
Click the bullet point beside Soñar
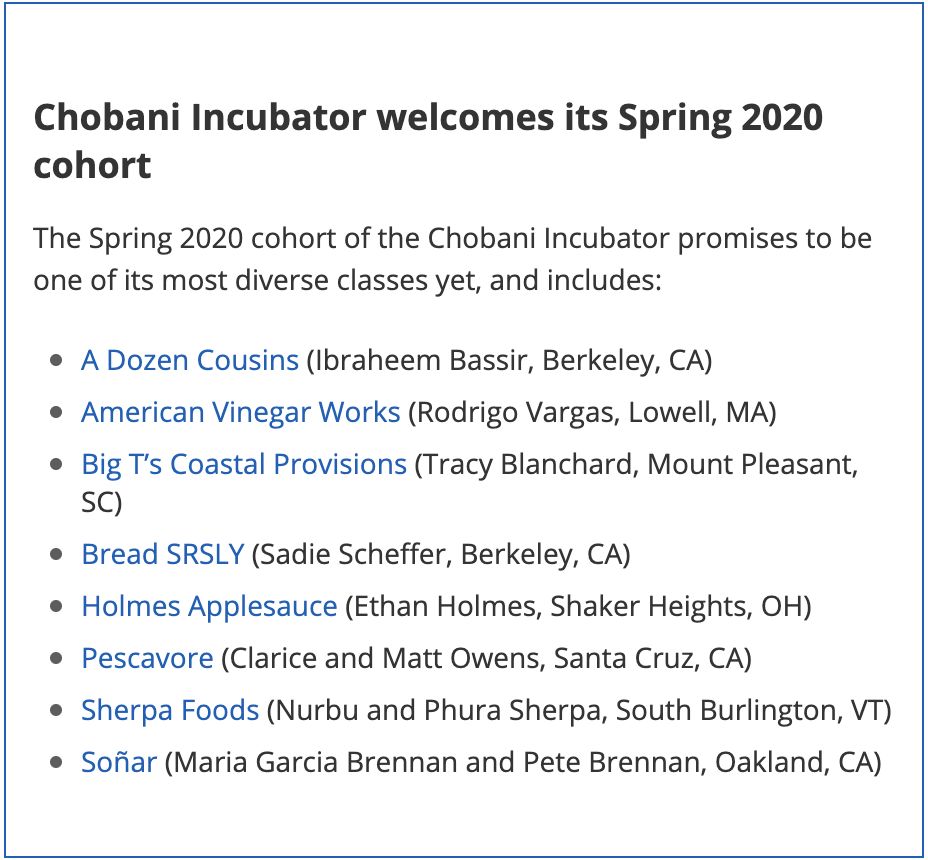57,762
